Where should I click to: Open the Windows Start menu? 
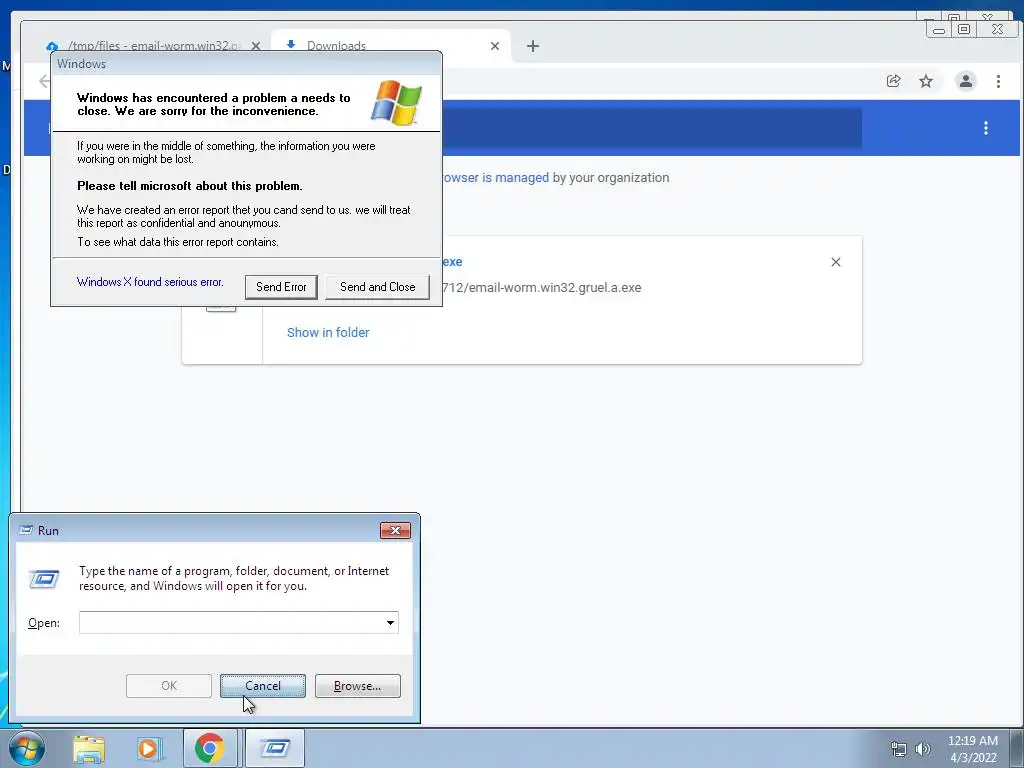pyautogui.click(x=26, y=748)
